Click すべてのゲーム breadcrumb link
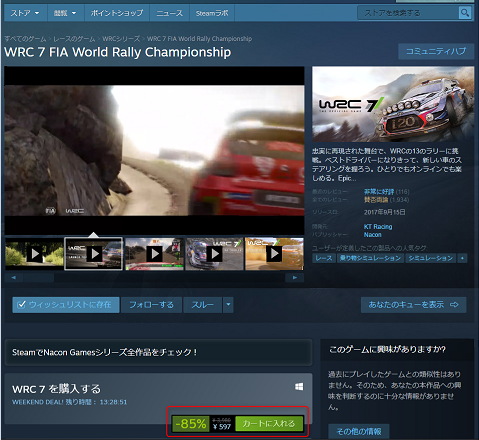This screenshot has height=440, width=479. point(25,39)
